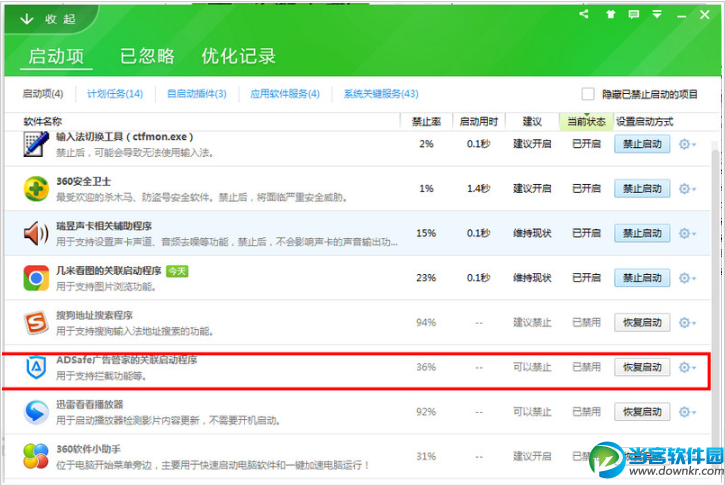Click 建议禁止 suggestion for 搜狗
This screenshot has height=485, width=725.
(532, 322)
